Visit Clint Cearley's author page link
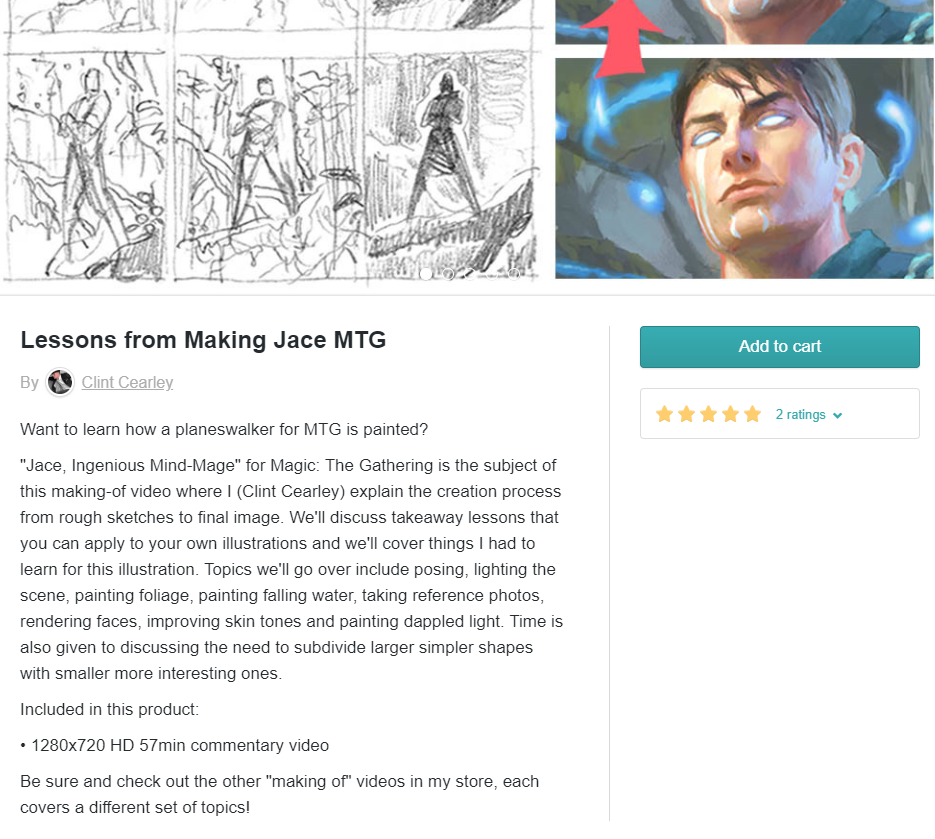935x839 pixels. [127, 382]
